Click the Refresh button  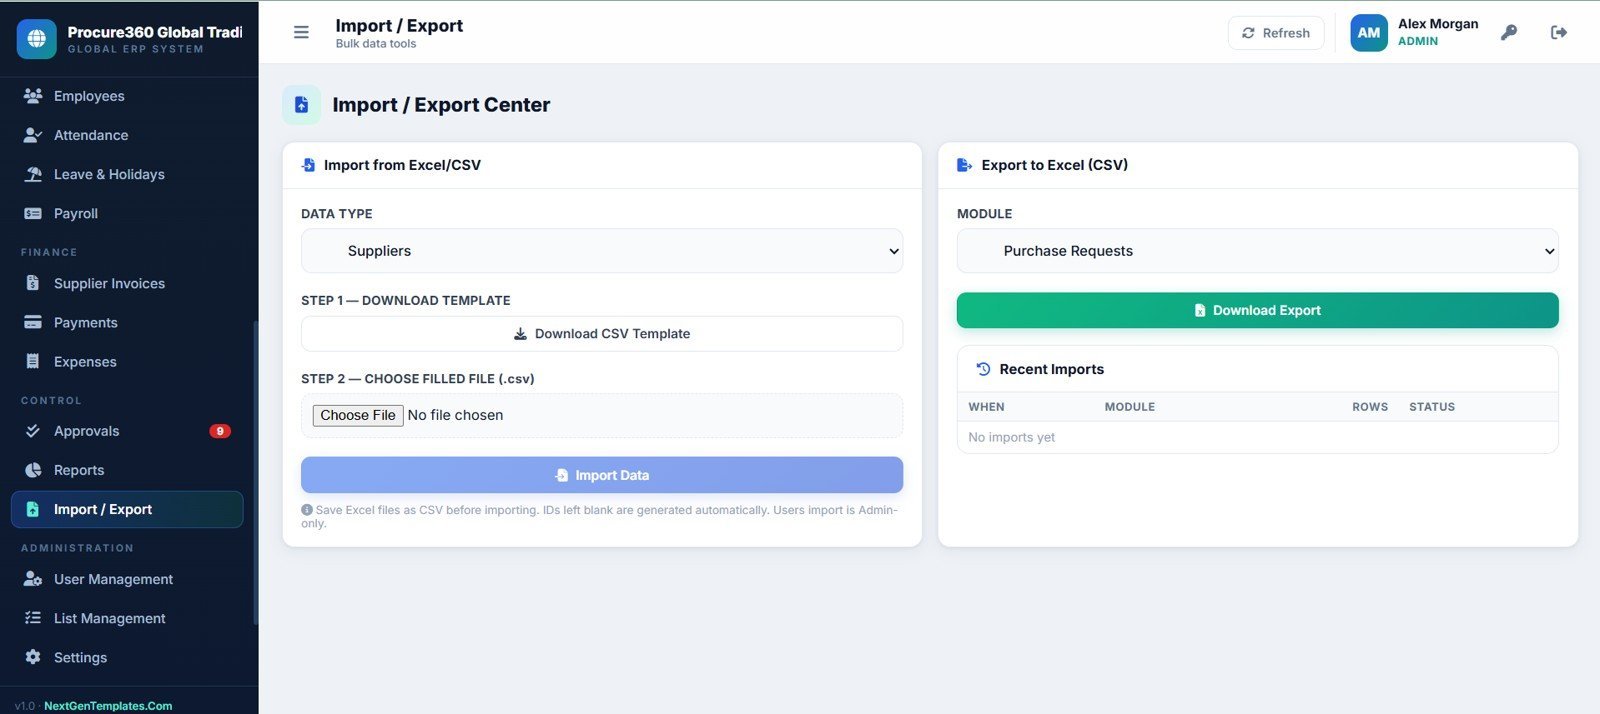click(x=1276, y=33)
